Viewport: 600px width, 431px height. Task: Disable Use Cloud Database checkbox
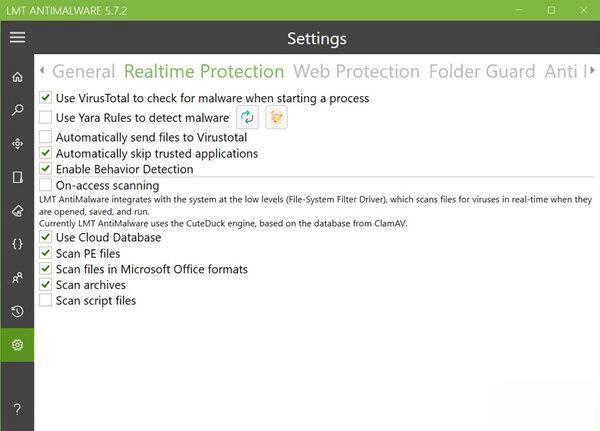click(46, 237)
